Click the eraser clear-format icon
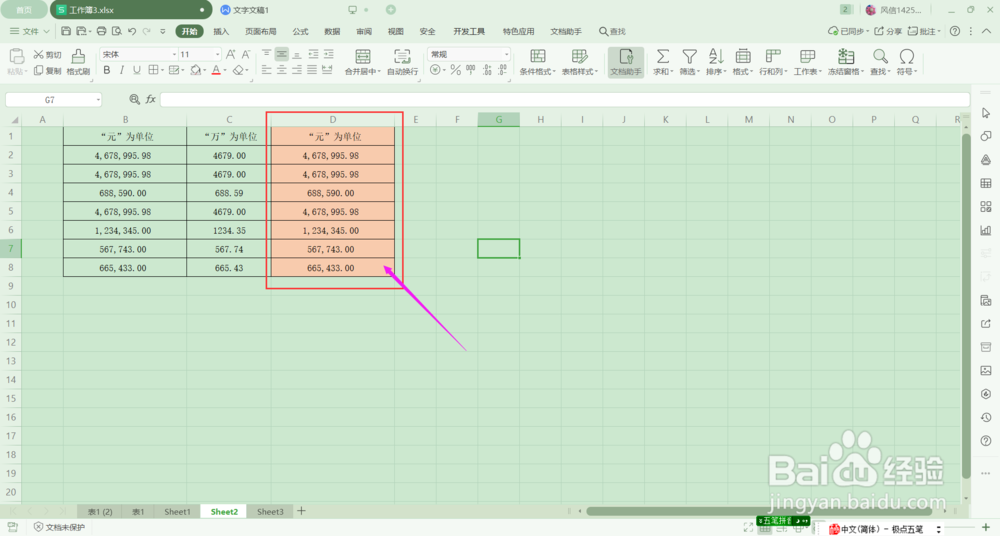This screenshot has height=536, width=1000. [x=238, y=70]
